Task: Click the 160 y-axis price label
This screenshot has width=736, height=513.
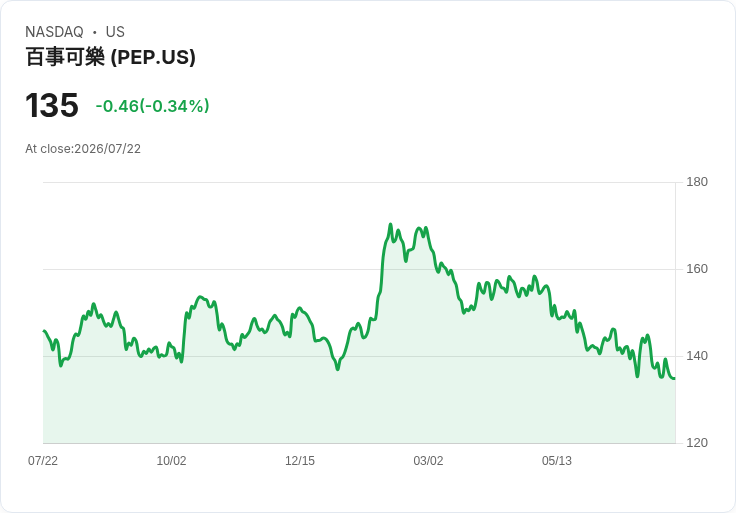Action: (x=697, y=269)
